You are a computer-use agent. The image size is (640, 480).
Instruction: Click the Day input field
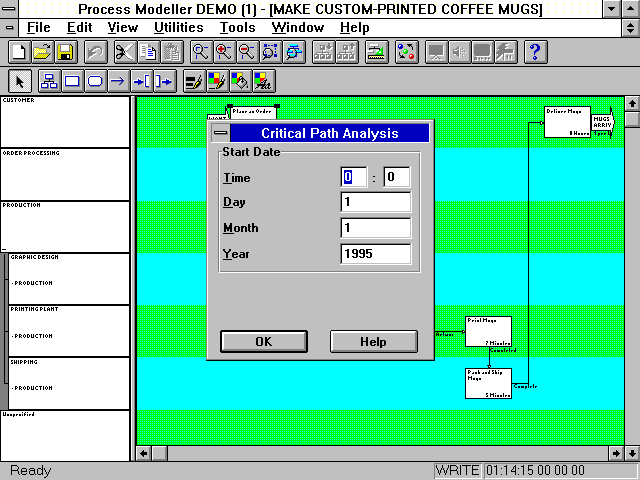[375, 202]
